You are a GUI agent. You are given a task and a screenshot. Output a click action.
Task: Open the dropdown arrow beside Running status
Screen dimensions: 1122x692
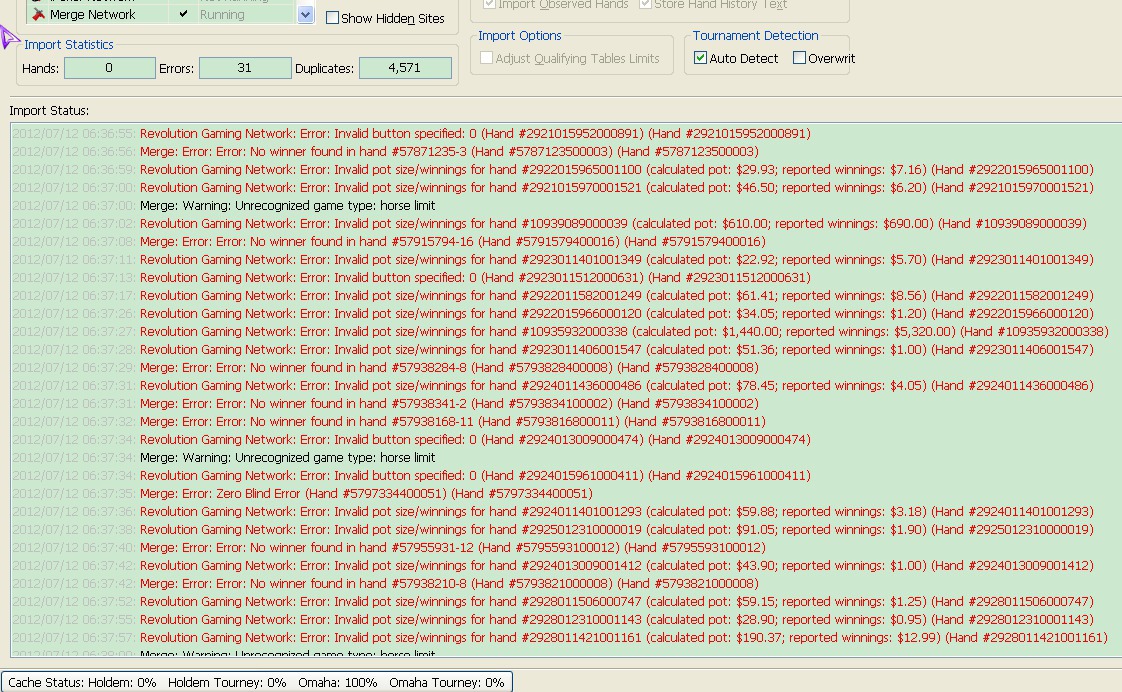[306, 14]
